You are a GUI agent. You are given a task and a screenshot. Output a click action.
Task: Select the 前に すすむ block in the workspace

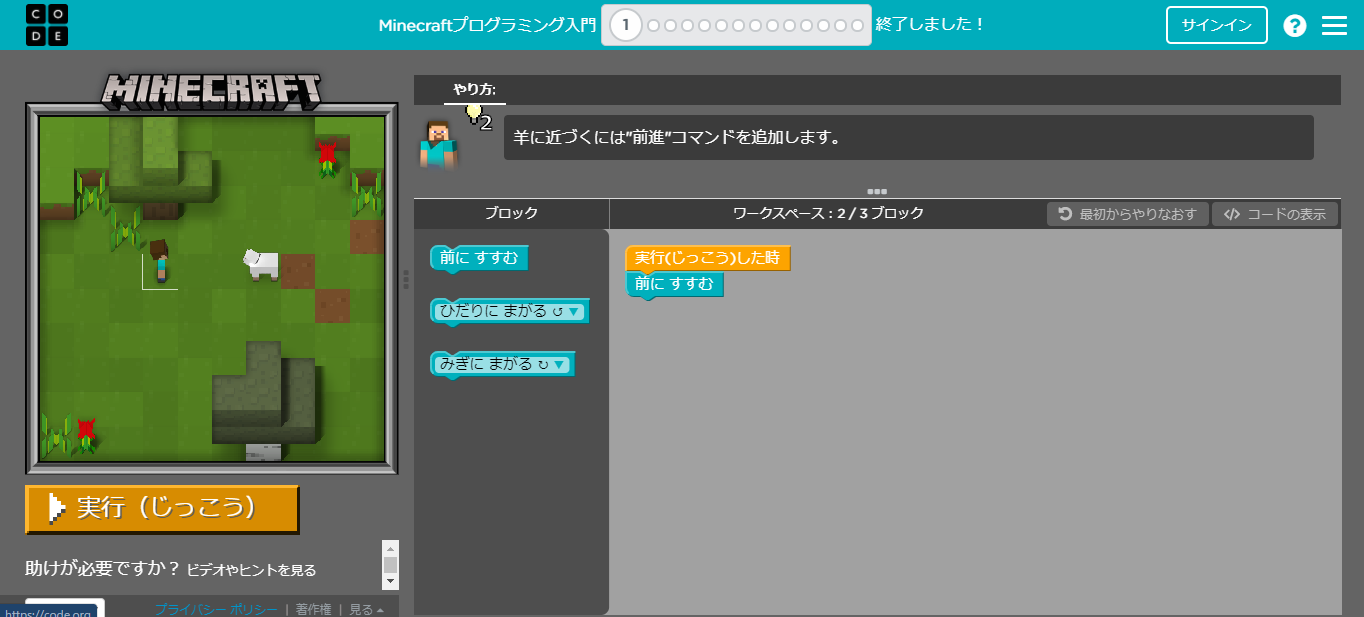pos(674,284)
